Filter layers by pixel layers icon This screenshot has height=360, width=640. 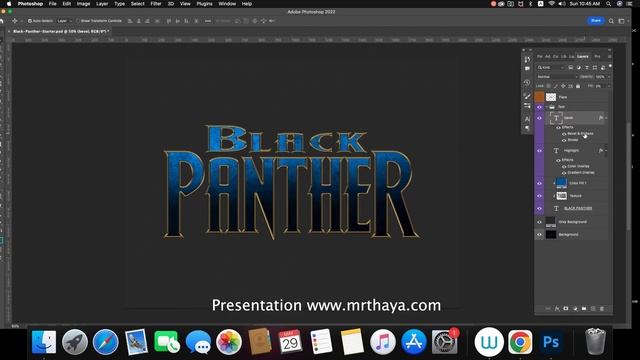click(571, 67)
